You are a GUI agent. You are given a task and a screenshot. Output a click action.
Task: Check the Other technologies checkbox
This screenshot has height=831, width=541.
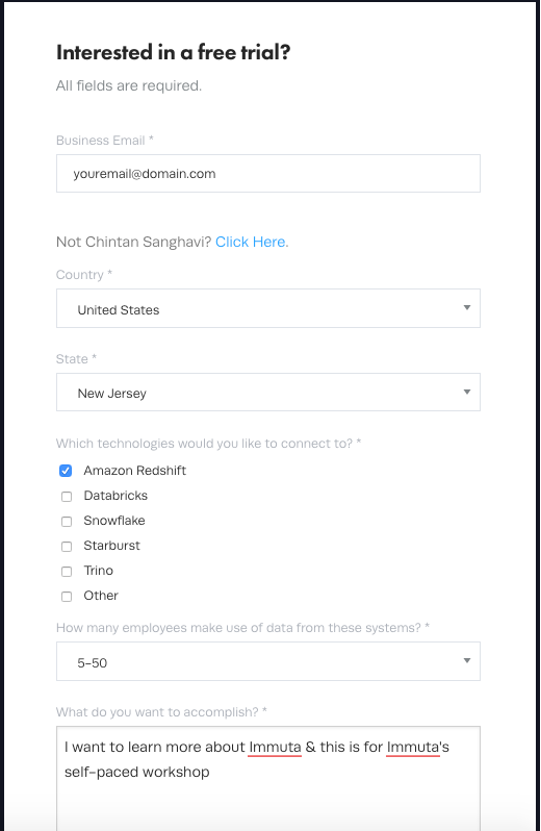tap(66, 596)
